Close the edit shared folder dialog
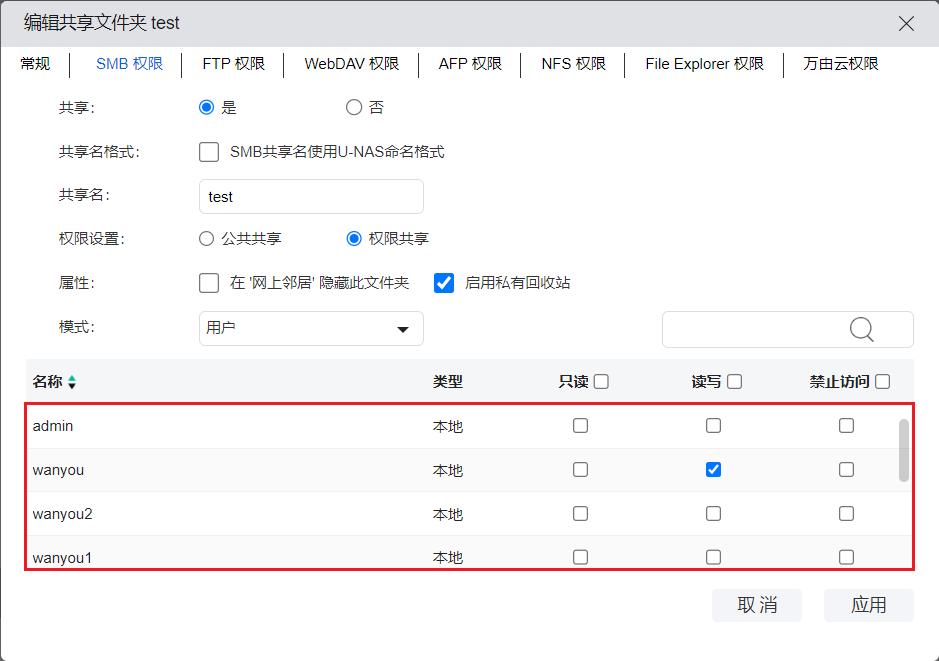The width and height of the screenshot is (939, 661). (x=906, y=23)
